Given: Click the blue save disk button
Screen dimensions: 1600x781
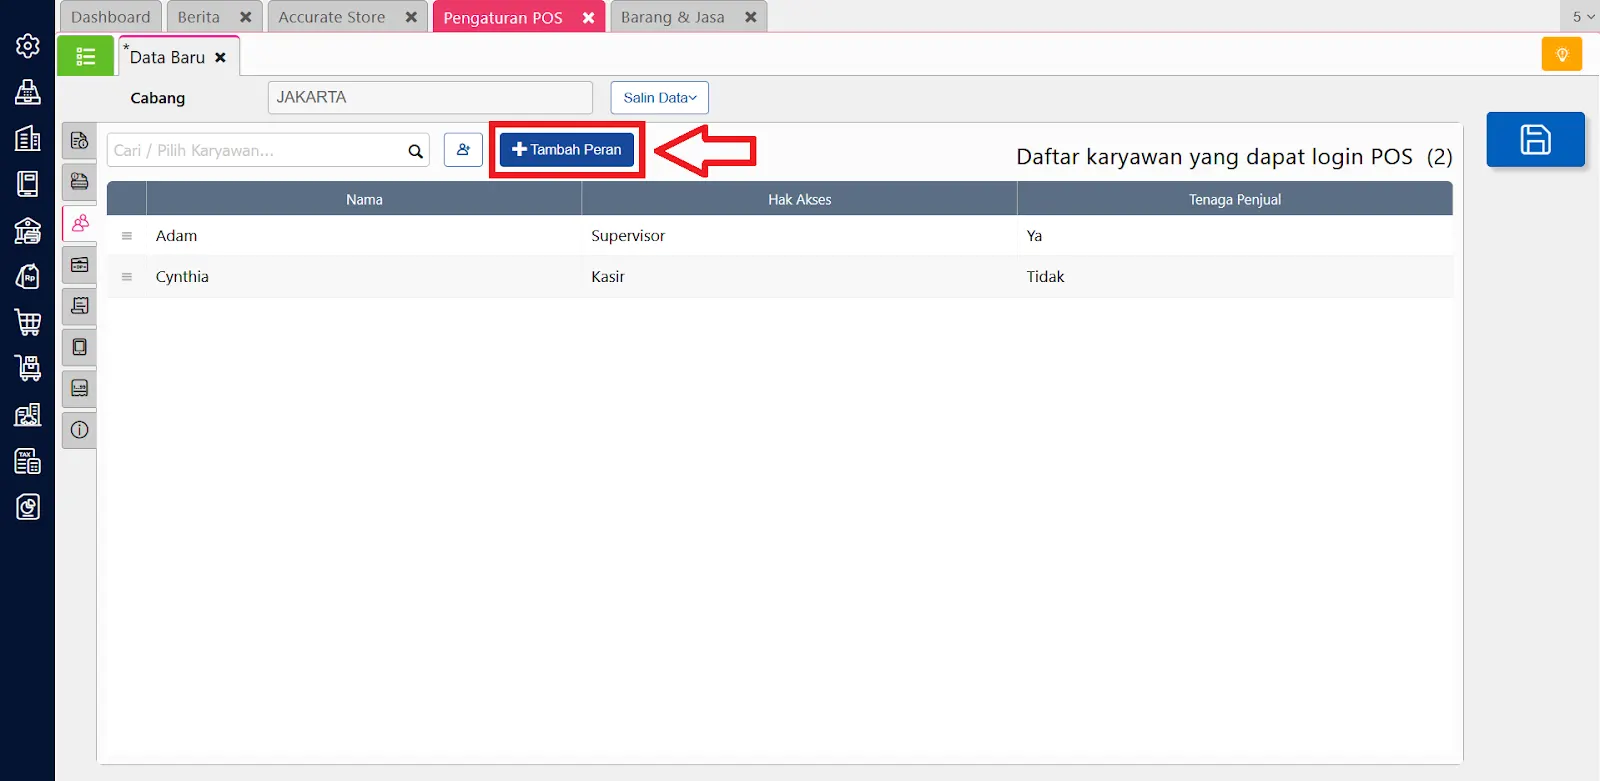Looking at the screenshot, I should (x=1535, y=139).
